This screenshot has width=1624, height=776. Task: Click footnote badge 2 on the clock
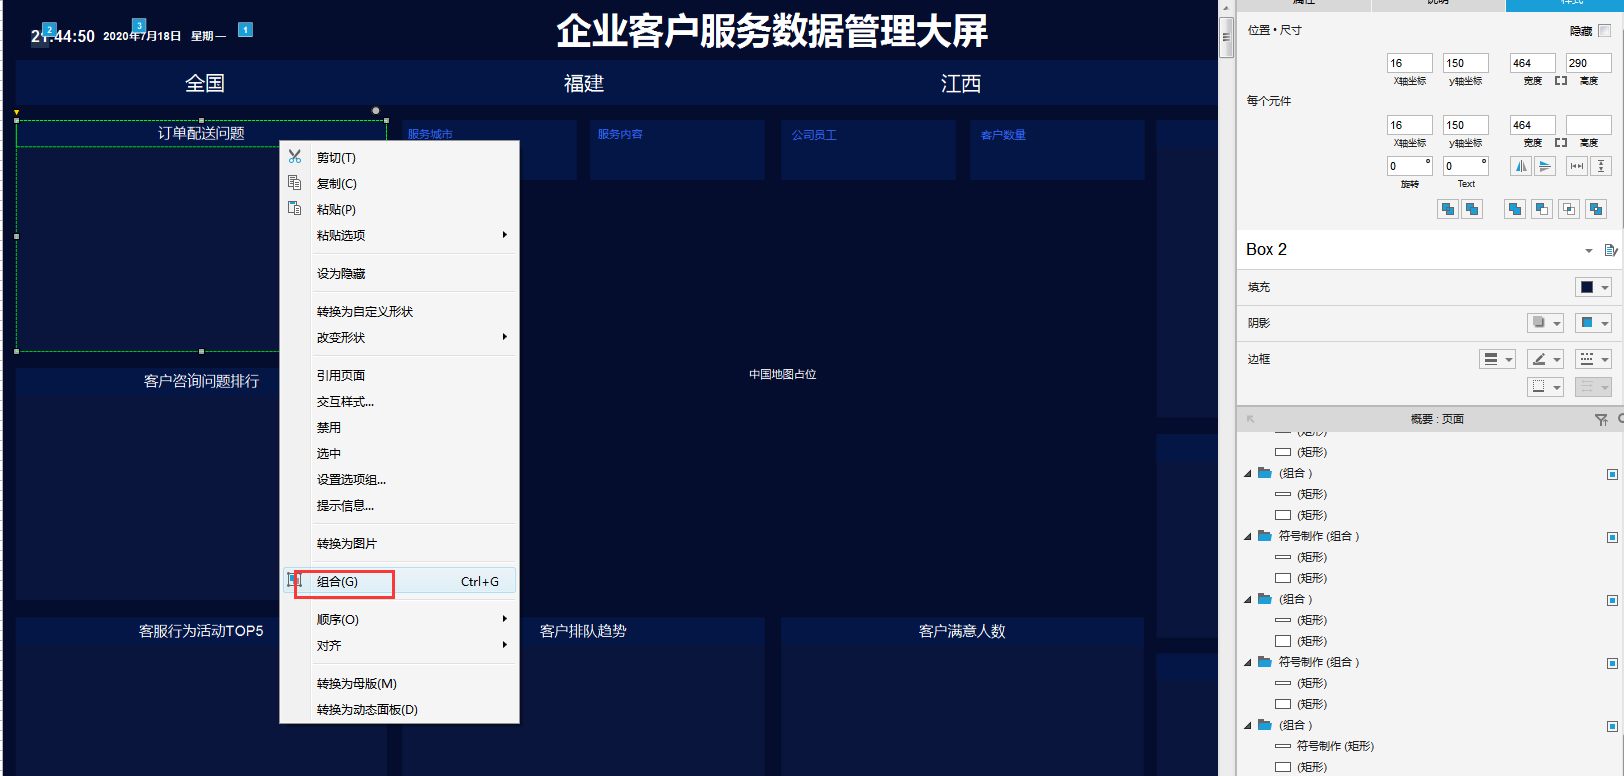pos(49,30)
